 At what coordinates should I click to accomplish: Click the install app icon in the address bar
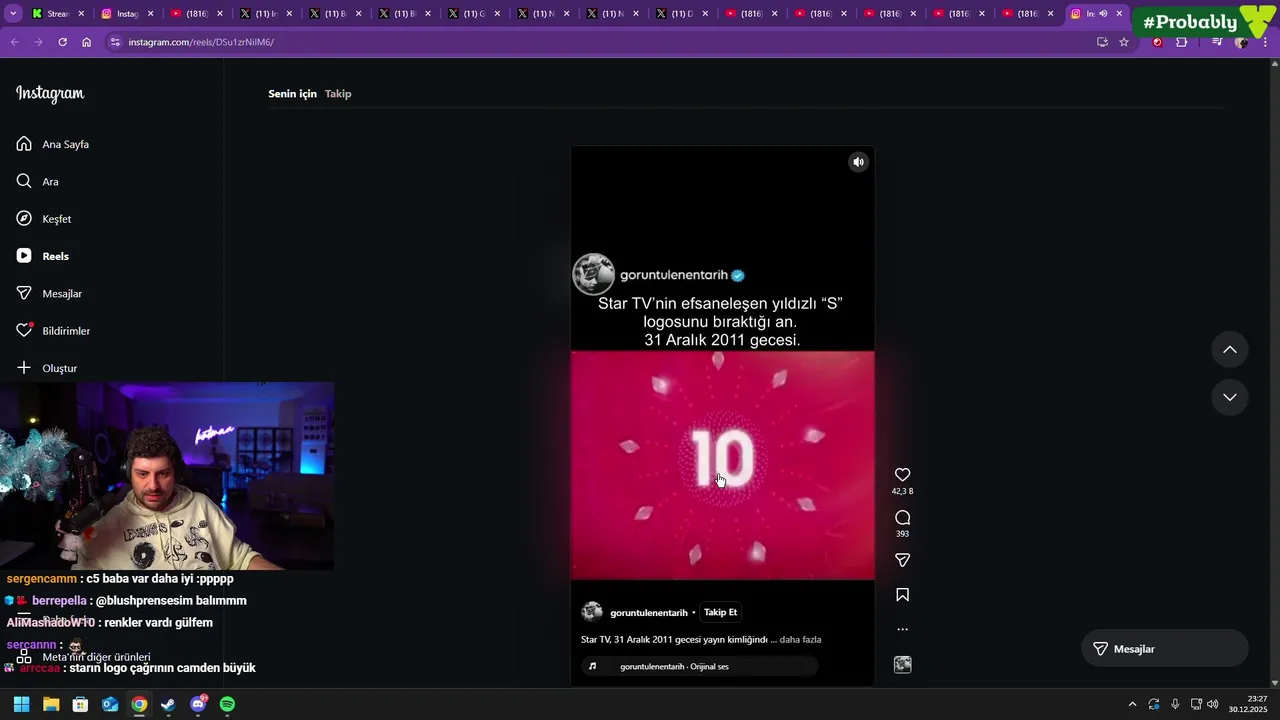[1102, 42]
